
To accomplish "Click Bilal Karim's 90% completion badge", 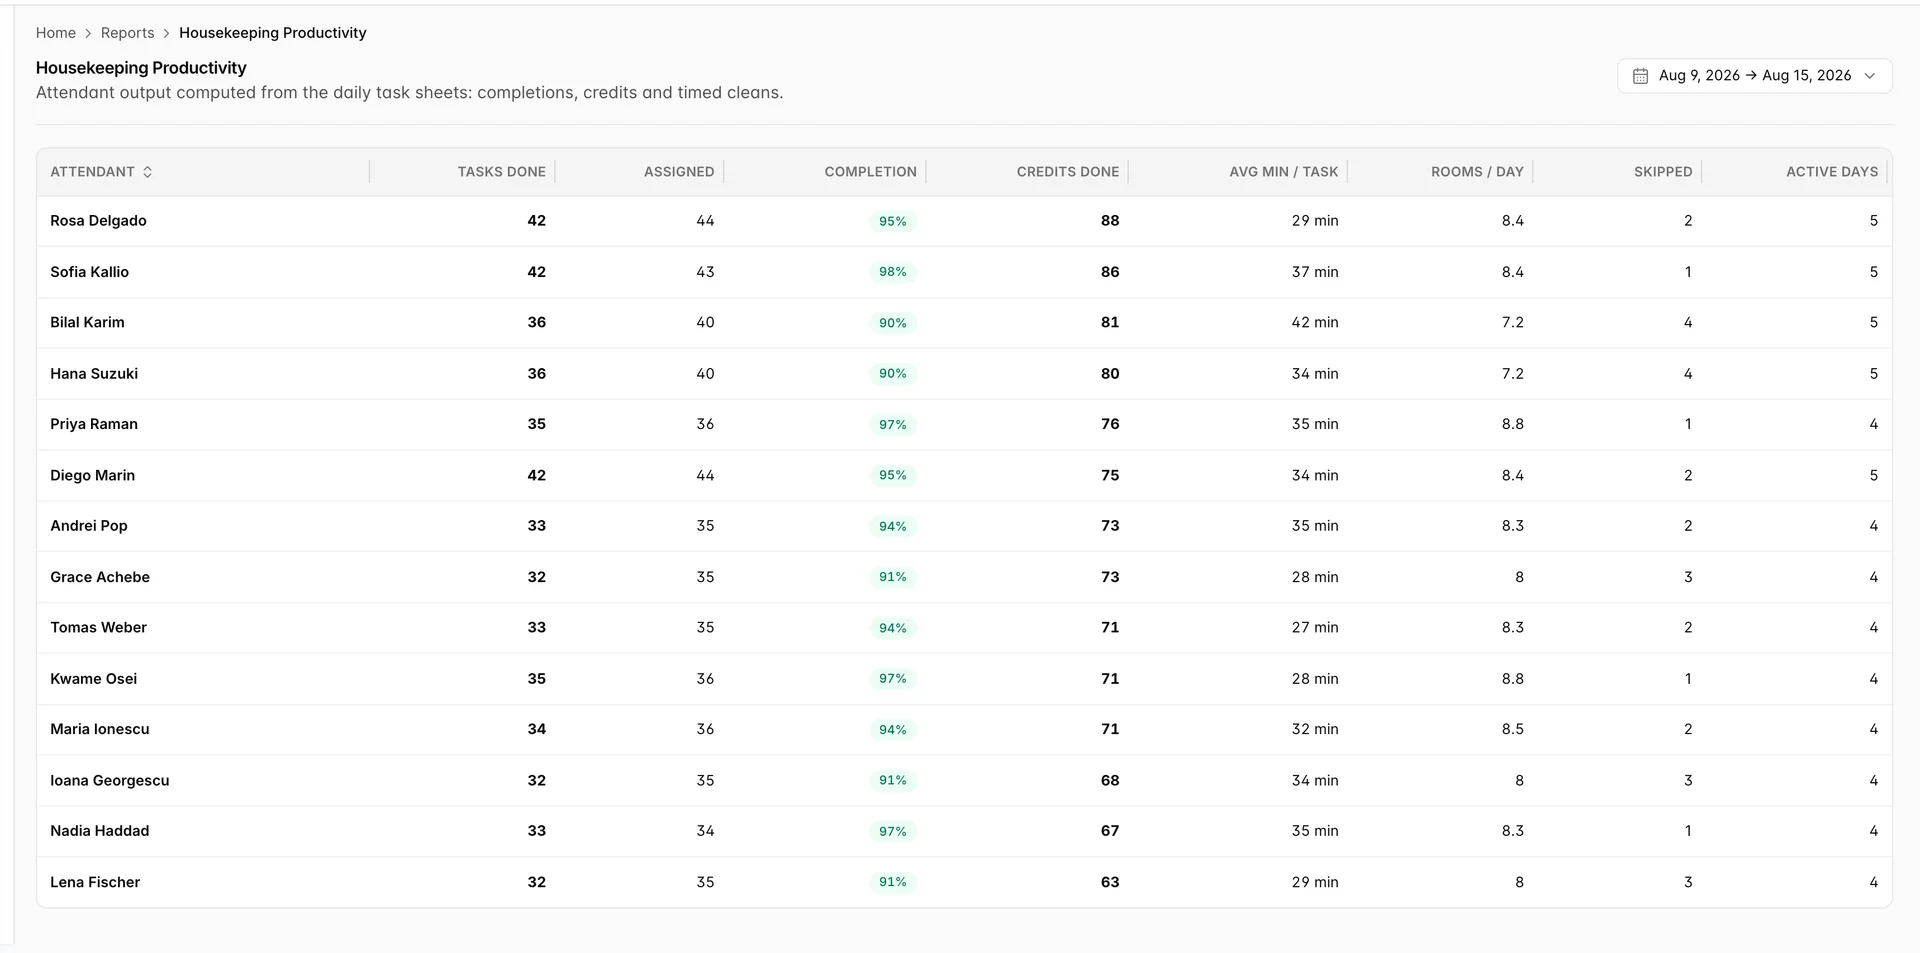I will [x=893, y=323].
